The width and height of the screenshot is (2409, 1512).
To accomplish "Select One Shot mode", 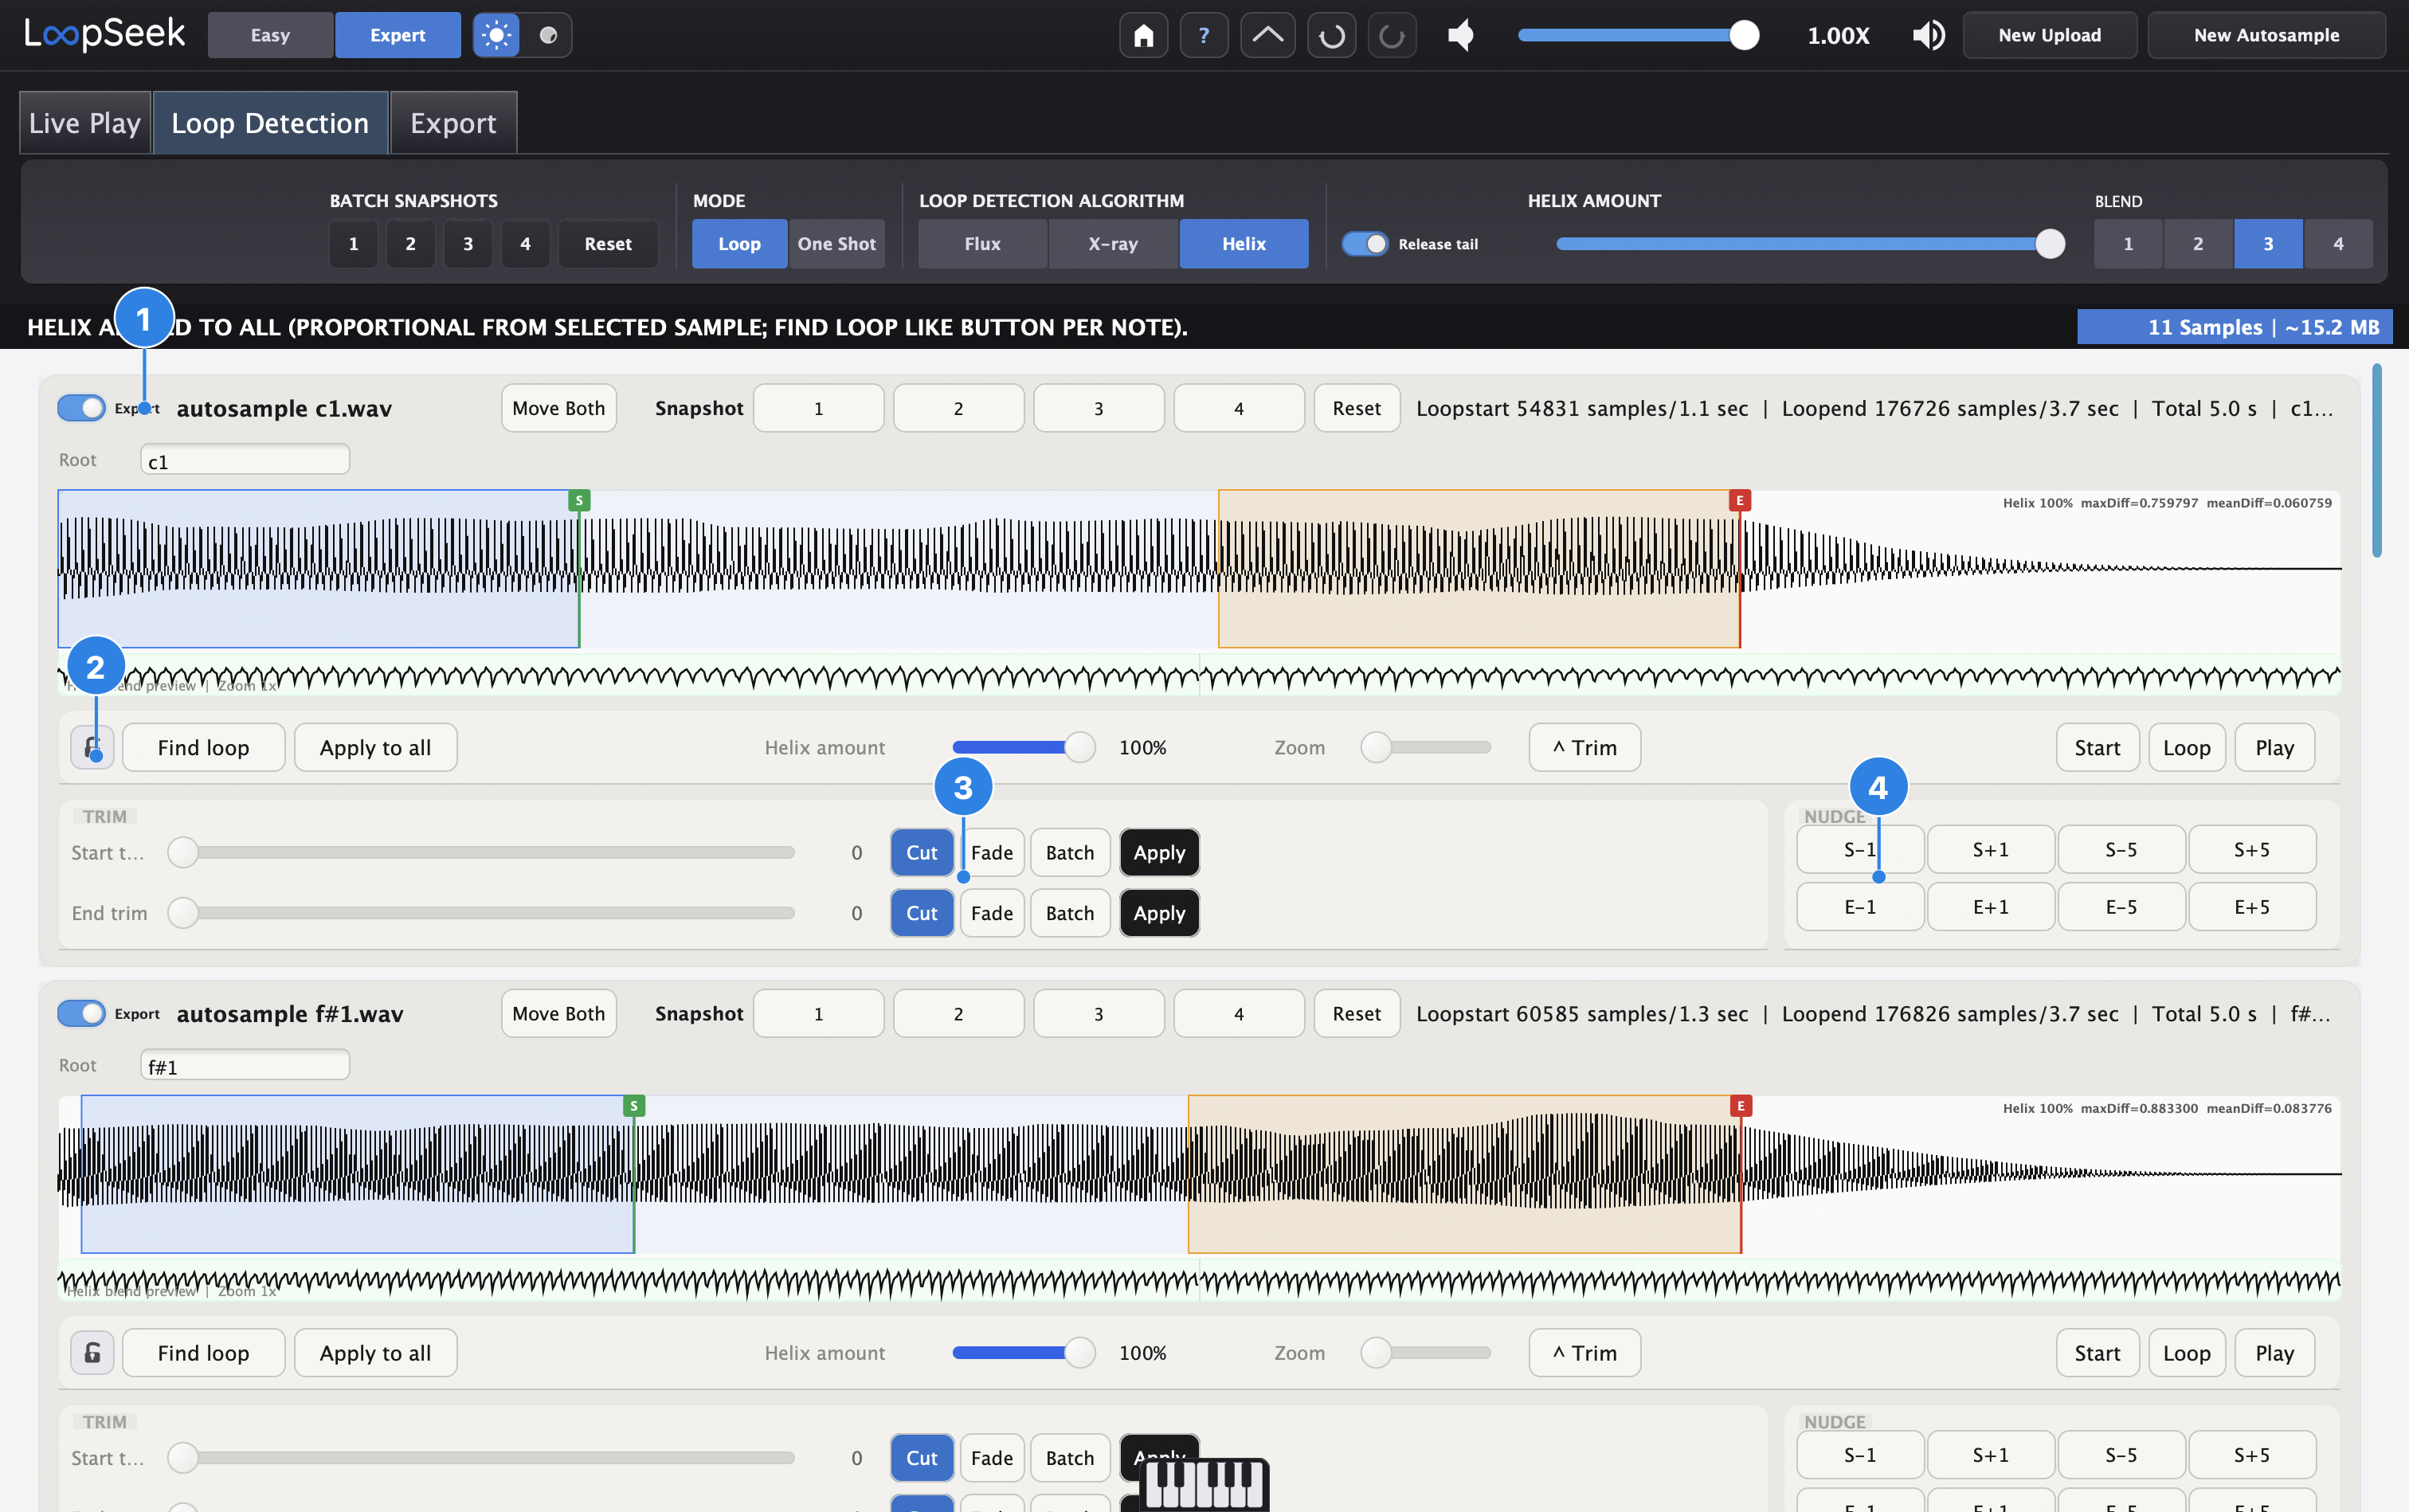I will click(x=836, y=244).
